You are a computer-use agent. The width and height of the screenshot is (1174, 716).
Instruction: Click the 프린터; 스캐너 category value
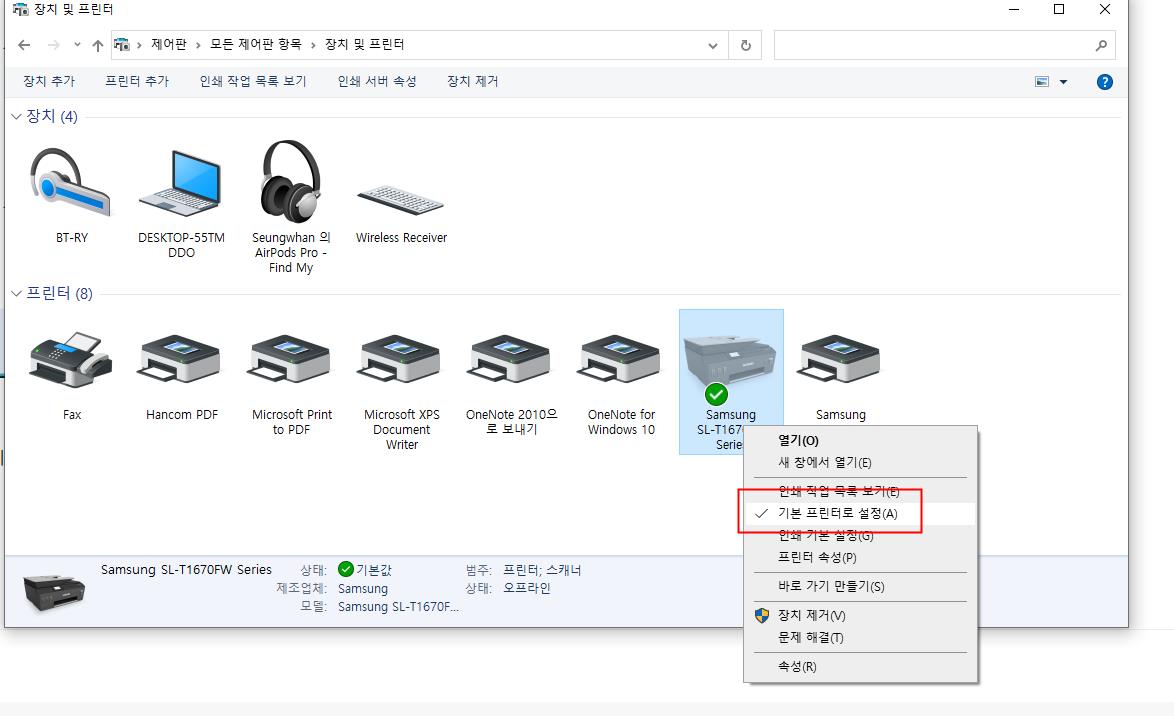pyautogui.click(x=542, y=570)
